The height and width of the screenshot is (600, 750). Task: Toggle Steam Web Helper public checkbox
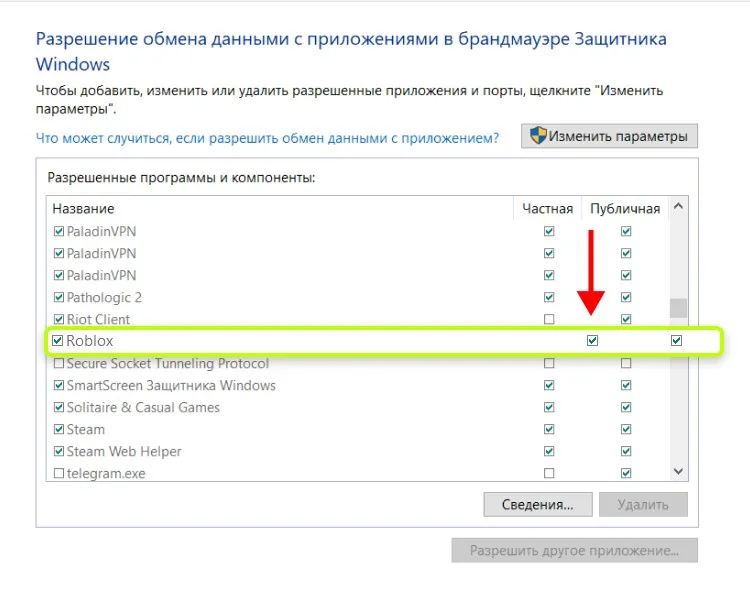(x=626, y=451)
